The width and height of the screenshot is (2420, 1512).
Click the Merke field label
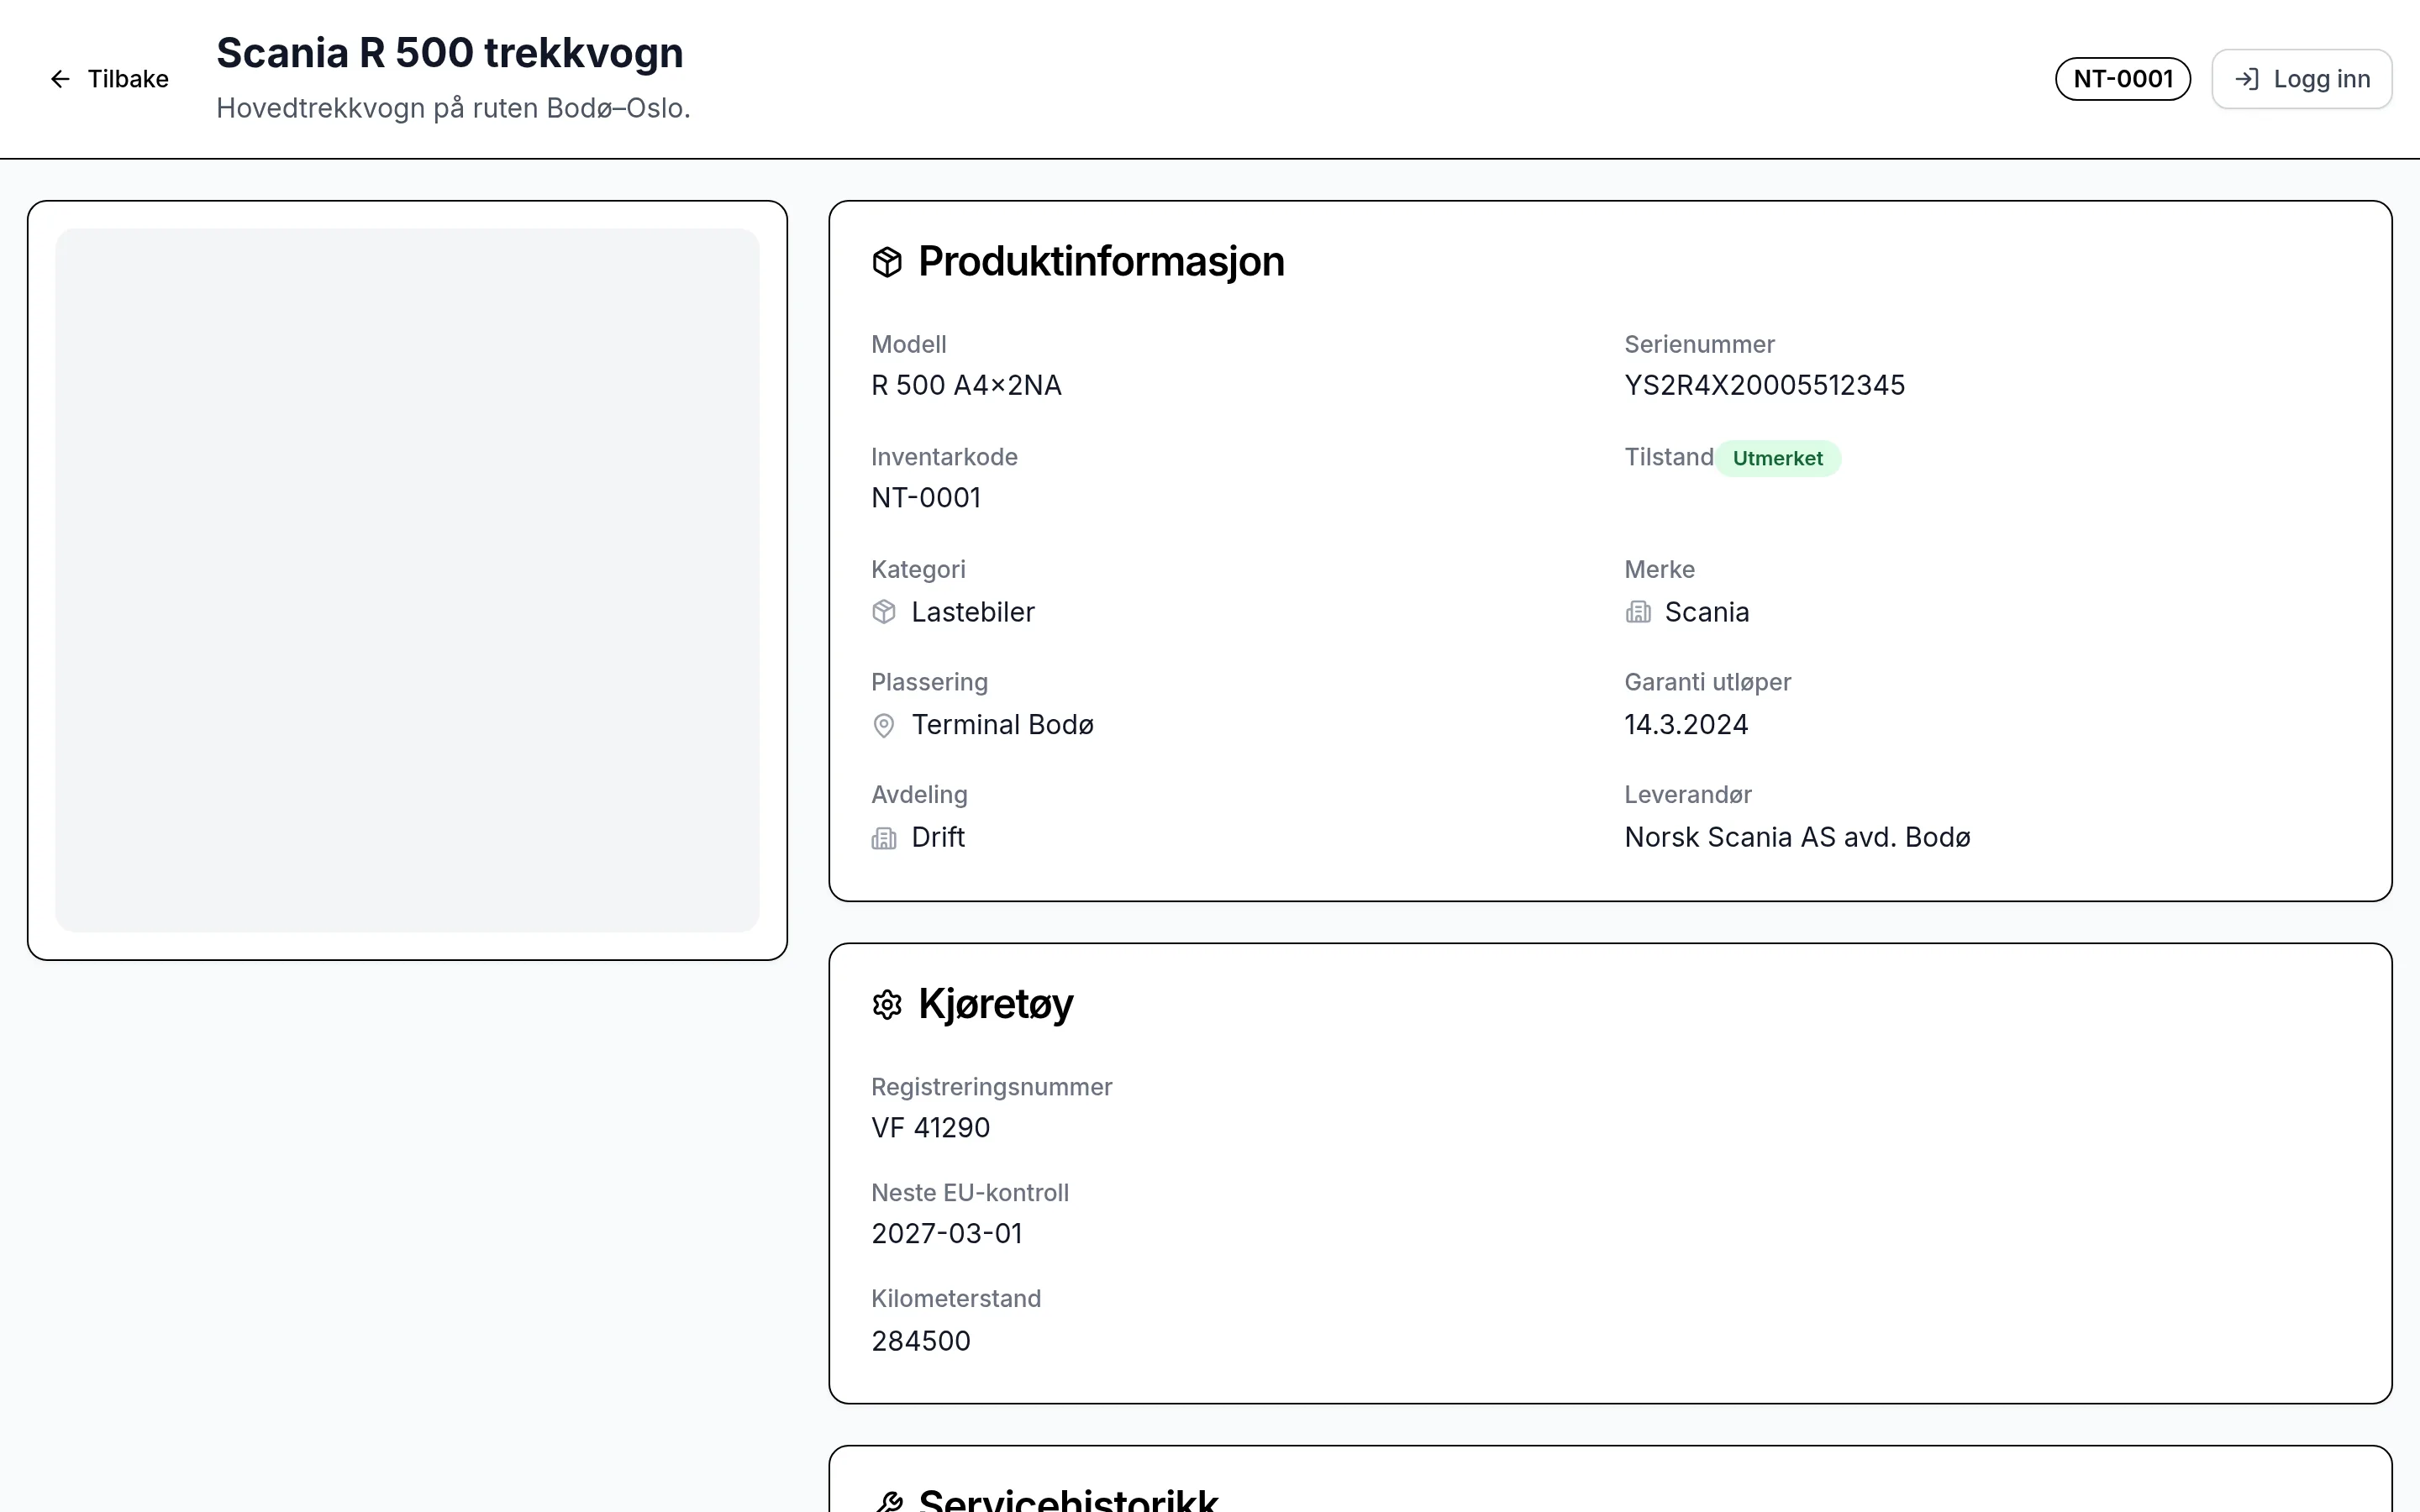click(1659, 570)
